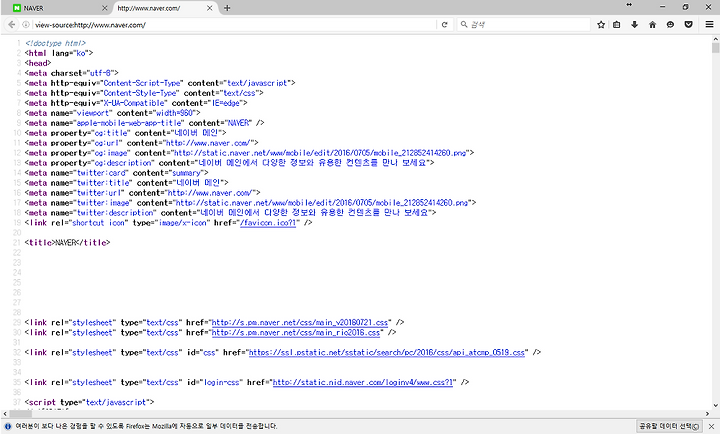The width and height of the screenshot is (720, 434).
Task: Switch to the NAVER tab
Action: click(55, 8)
